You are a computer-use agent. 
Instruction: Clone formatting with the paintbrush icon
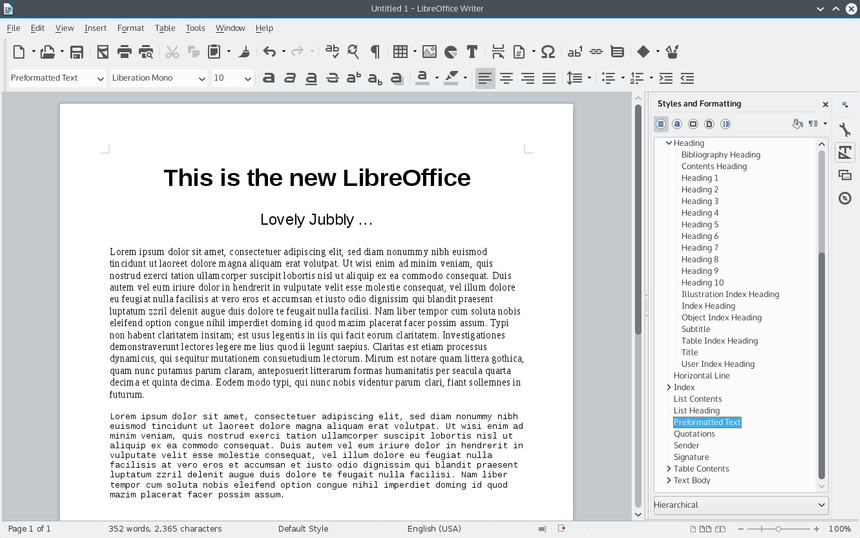pyautogui.click(x=244, y=52)
